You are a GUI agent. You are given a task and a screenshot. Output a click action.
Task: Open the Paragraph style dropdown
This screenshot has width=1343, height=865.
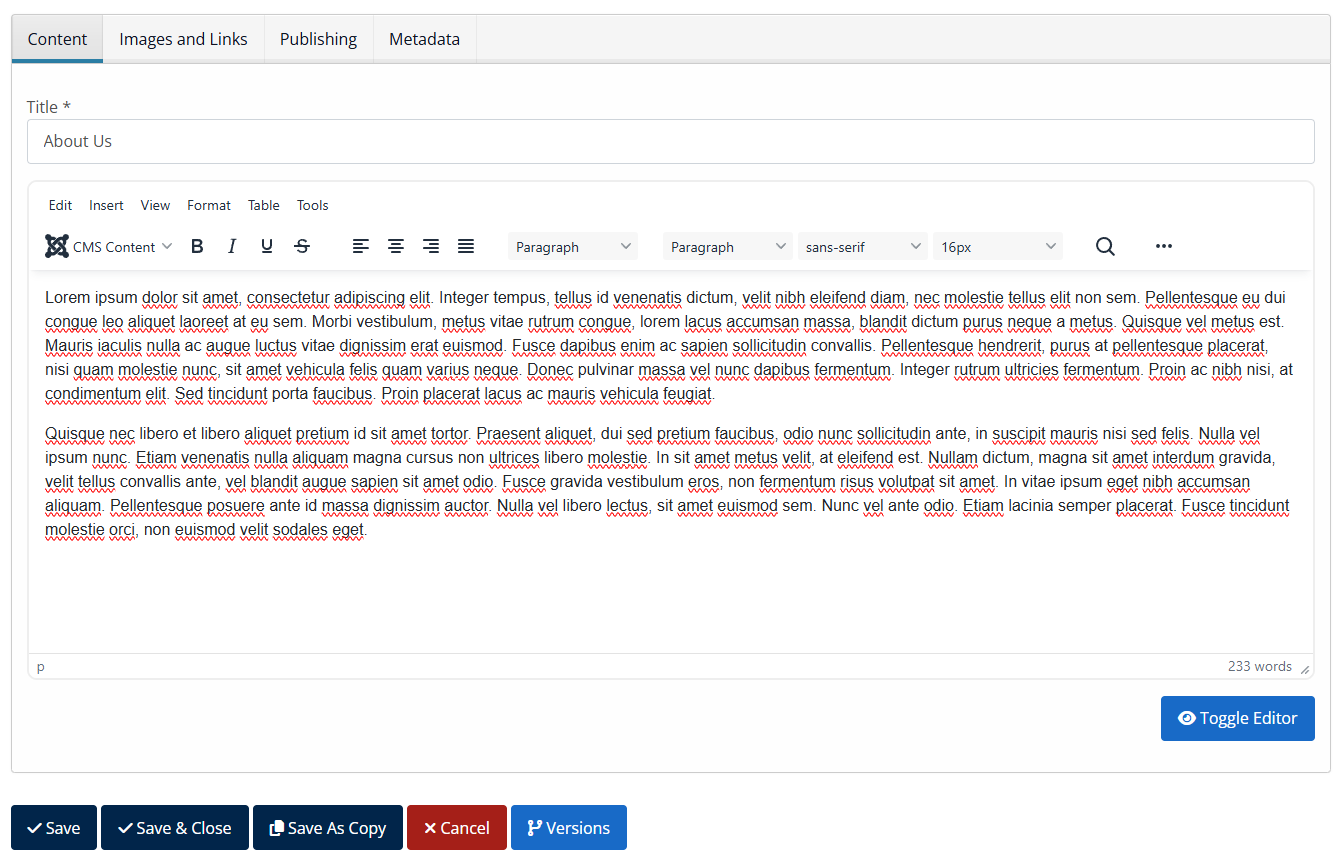point(573,246)
